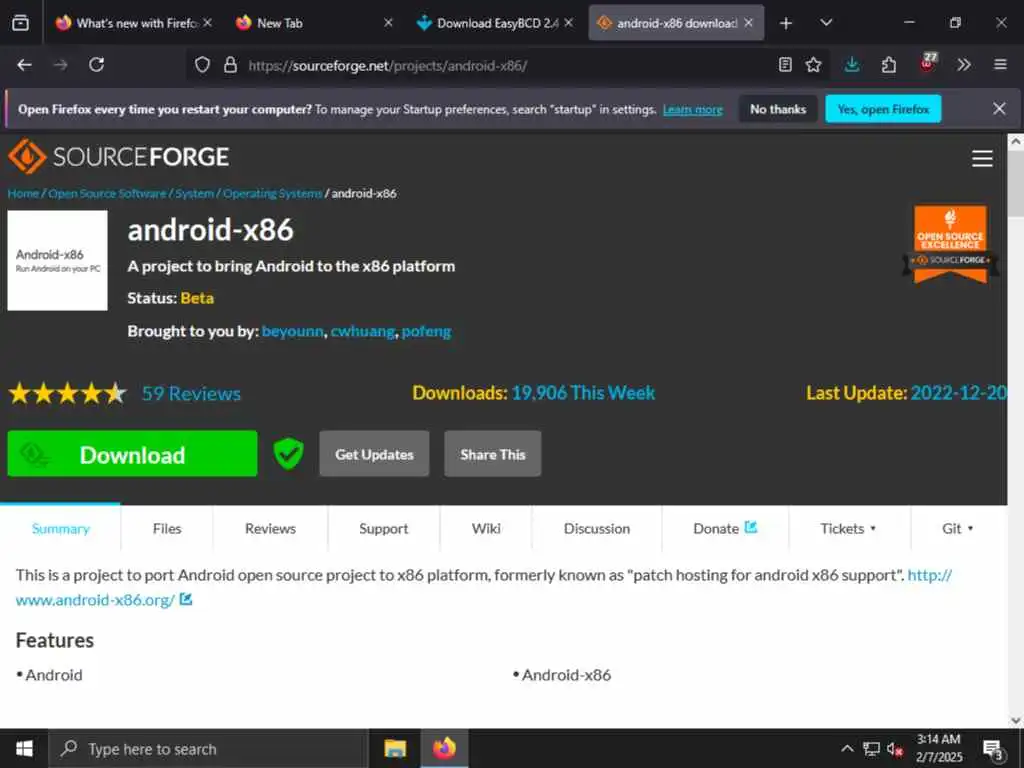Screen dimensions: 1024x768
Task: Switch to the Download EasyBCD tab
Action: [495, 23]
